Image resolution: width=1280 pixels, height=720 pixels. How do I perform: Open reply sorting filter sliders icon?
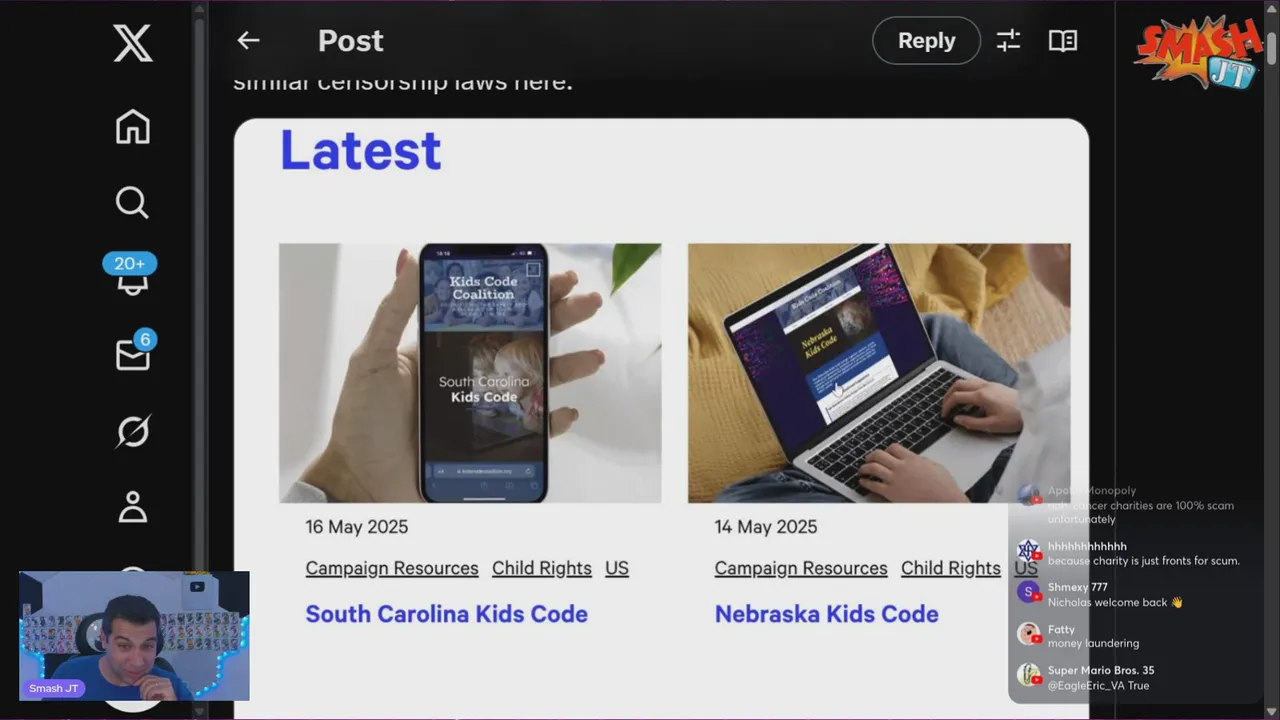tap(1008, 40)
